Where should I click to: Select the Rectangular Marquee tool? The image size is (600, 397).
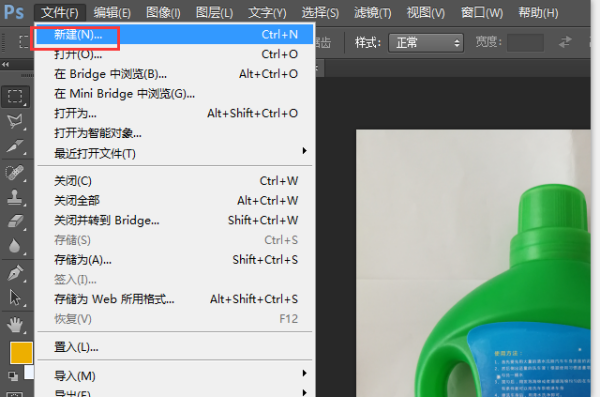[15, 96]
